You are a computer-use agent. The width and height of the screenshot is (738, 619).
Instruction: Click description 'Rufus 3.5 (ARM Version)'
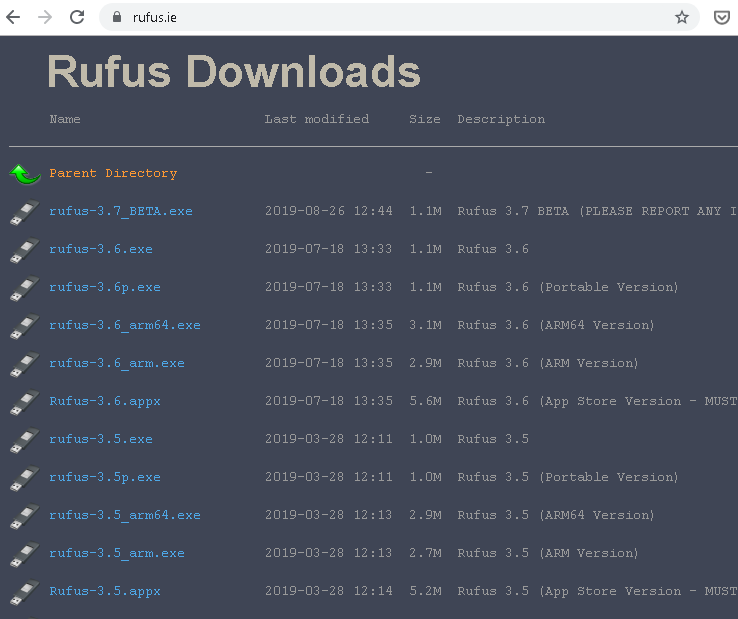click(548, 553)
